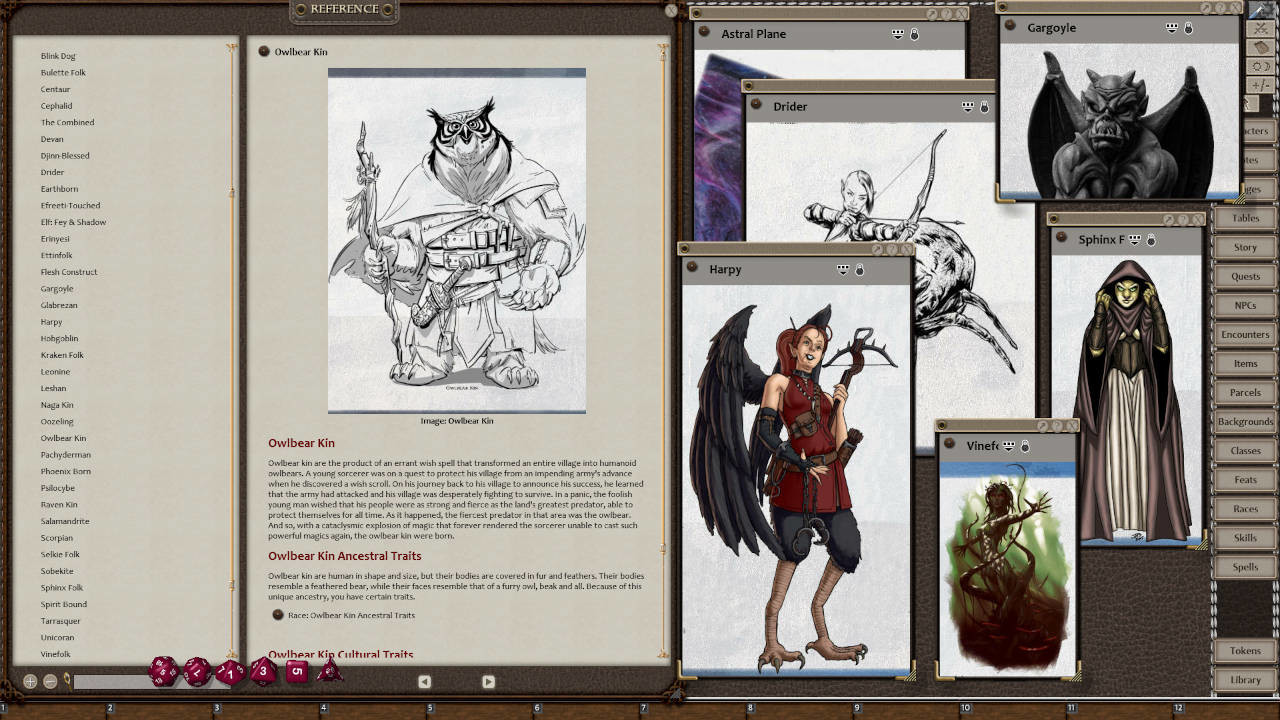Zoom in with the magnifier plus icon
The height and width of the screenshot is (720, 1280).
pyautogui.click(x=30, y=679)
